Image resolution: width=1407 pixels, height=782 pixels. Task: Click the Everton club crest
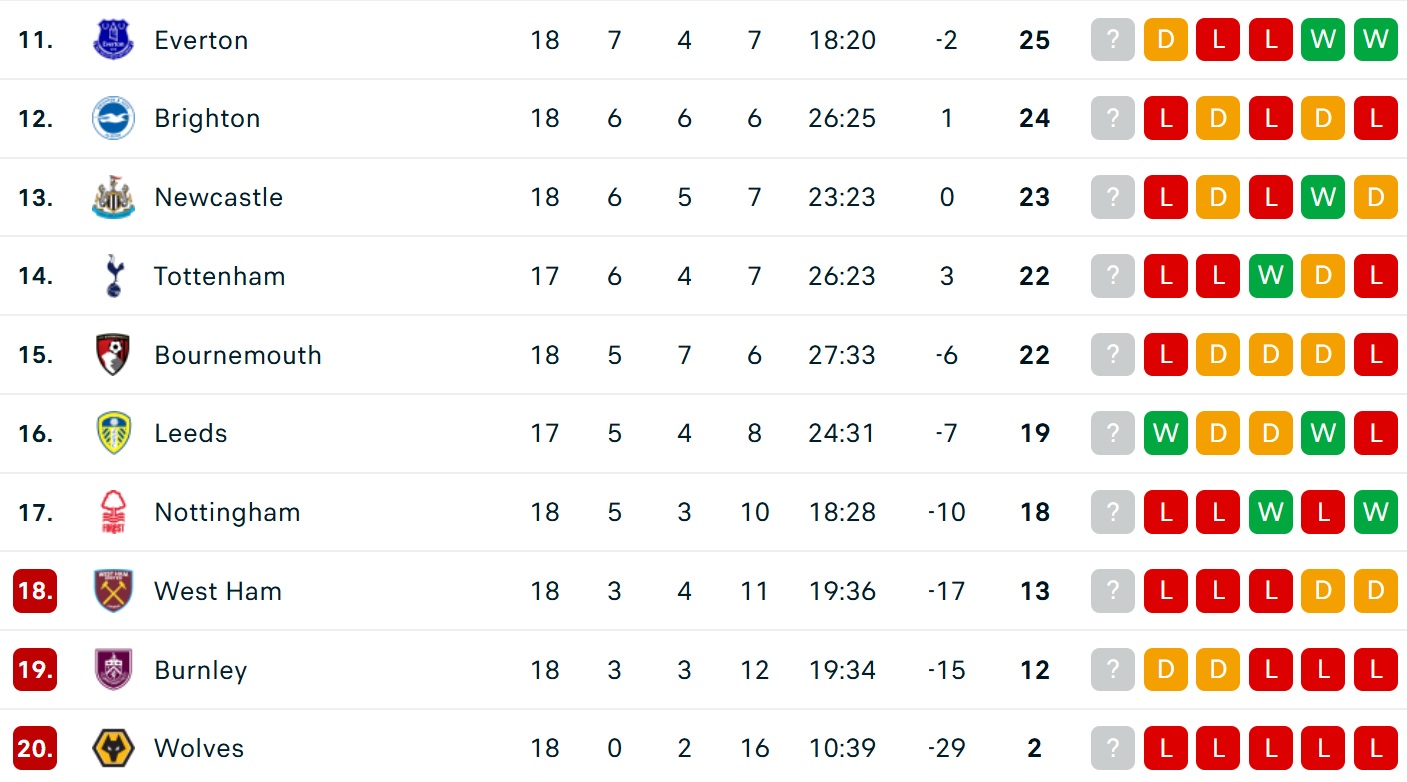tap(113, 40)
